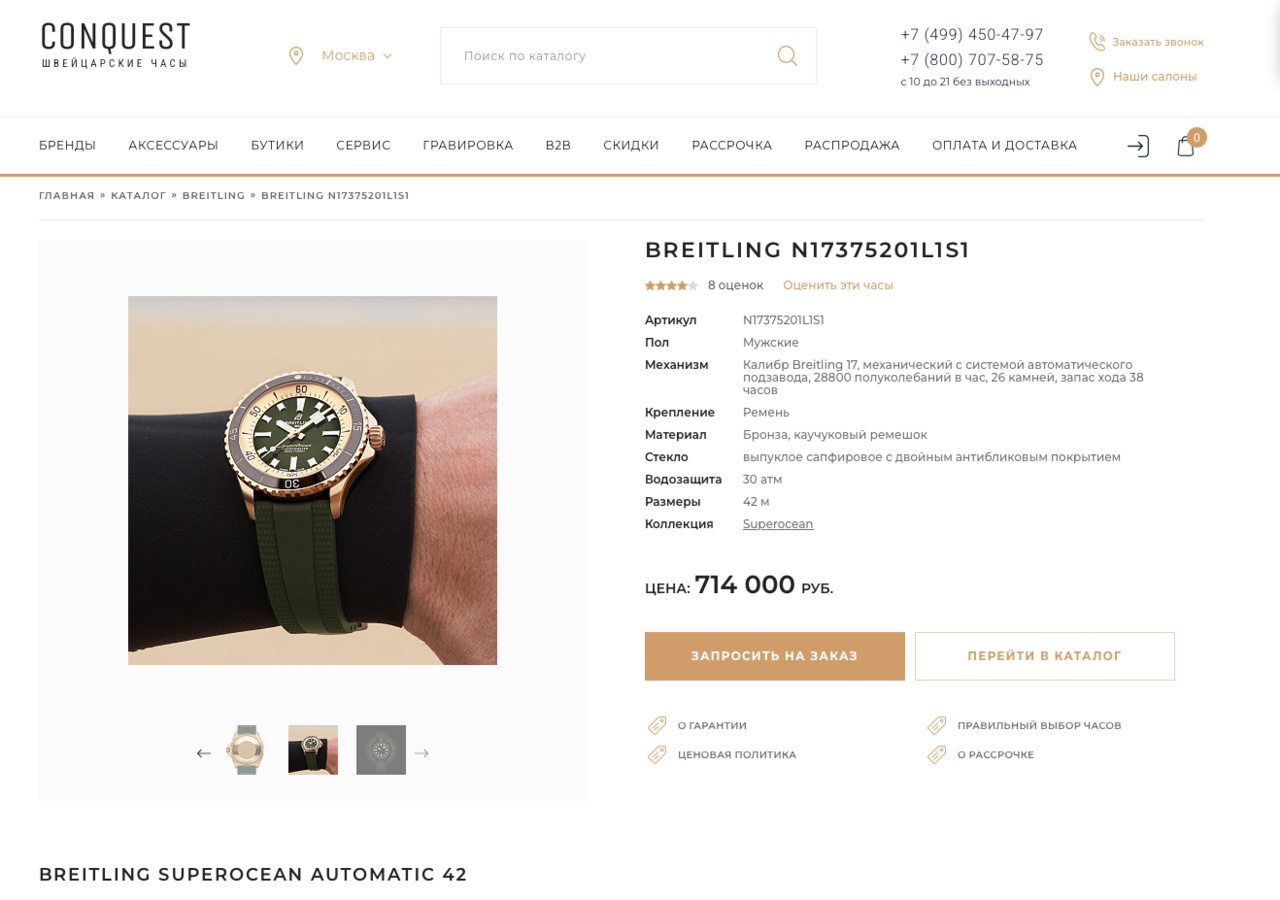Image resolution: width=1280 pixels, height=900 pixels.
Task: Go to ОПЛАТА И ДОСТАВКА page
Action: (x=1004, y=145)
